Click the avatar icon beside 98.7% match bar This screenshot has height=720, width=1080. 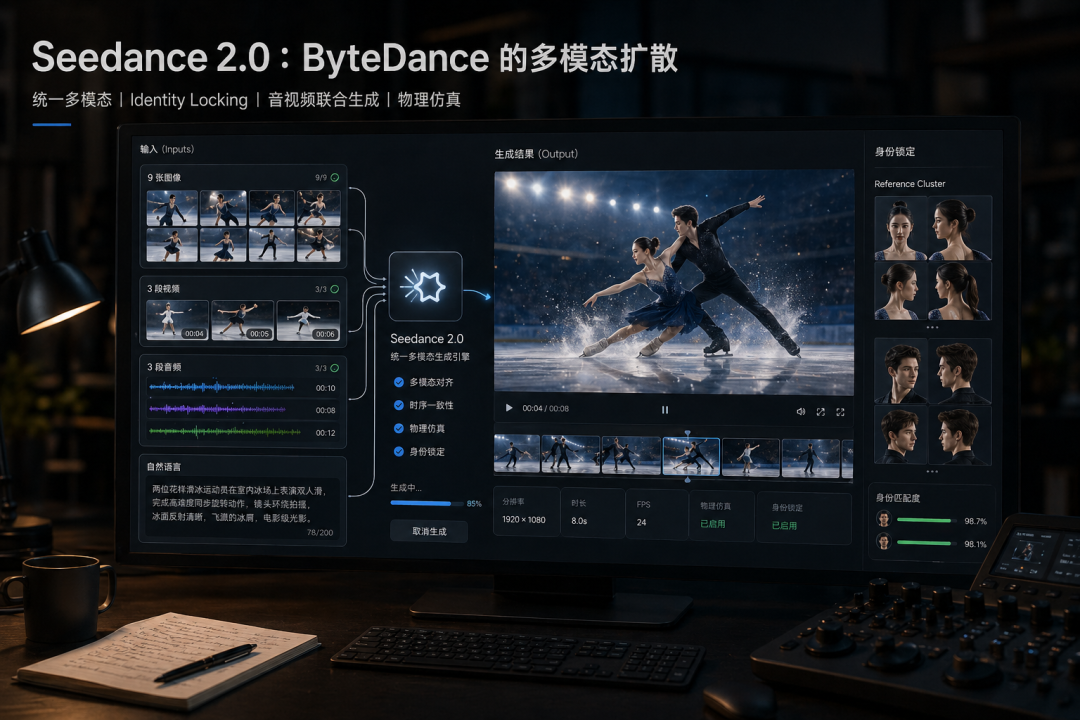click(884, 519)
